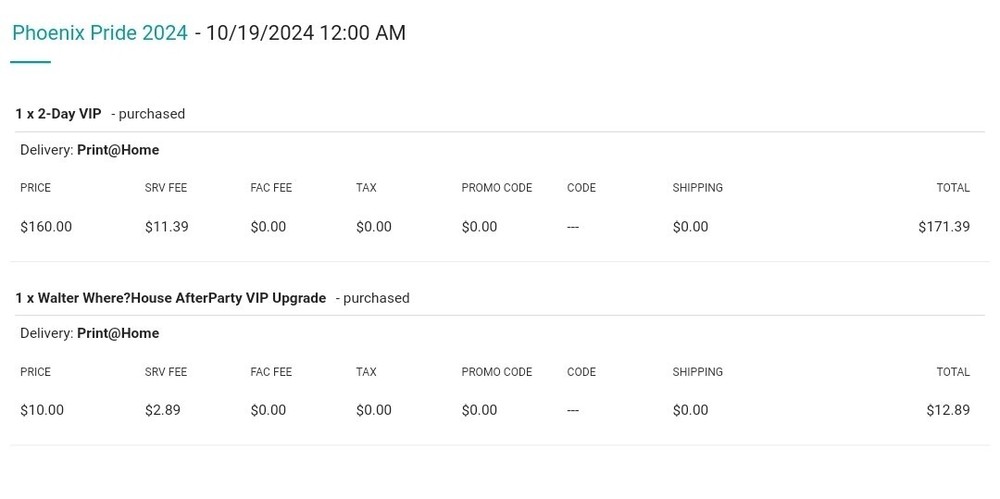
Task: Click the TOTAL header for 2-Day VIP
Action: click(952, 188)
